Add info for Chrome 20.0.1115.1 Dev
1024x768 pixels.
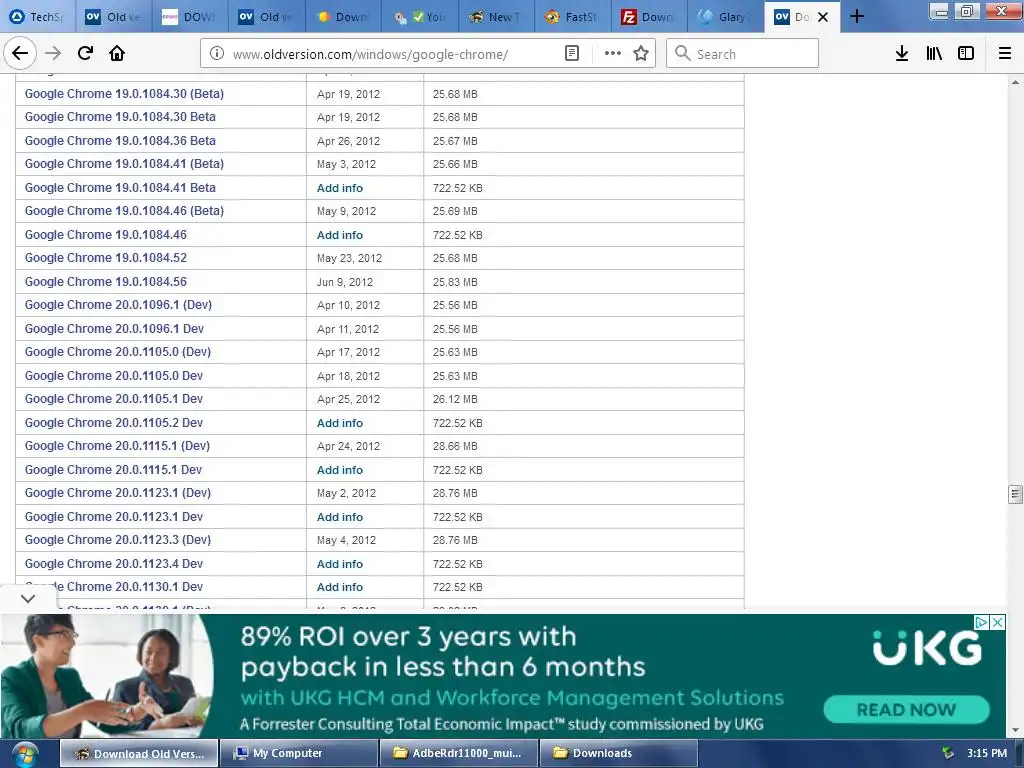(340, 470)
